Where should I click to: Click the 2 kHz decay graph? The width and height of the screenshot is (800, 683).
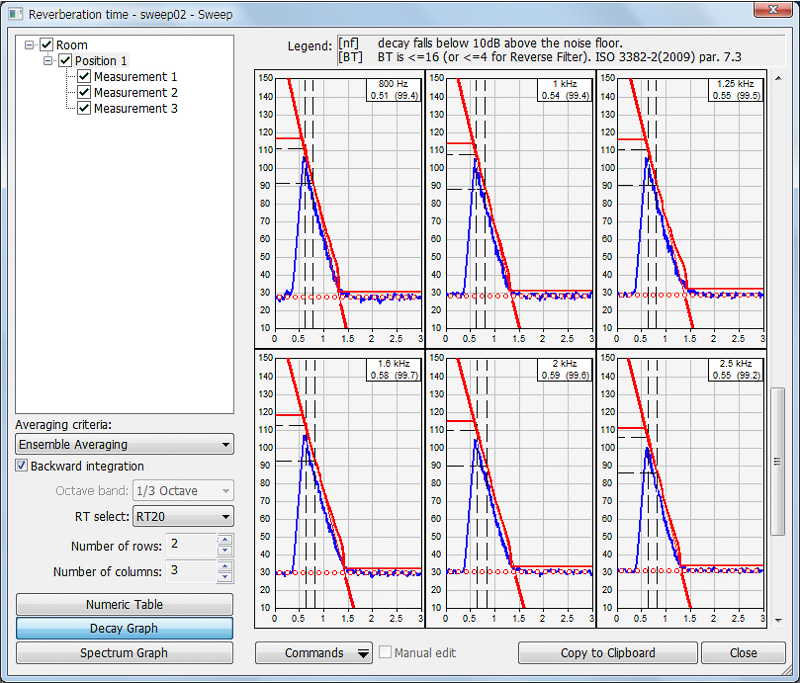tap(510, 489)
